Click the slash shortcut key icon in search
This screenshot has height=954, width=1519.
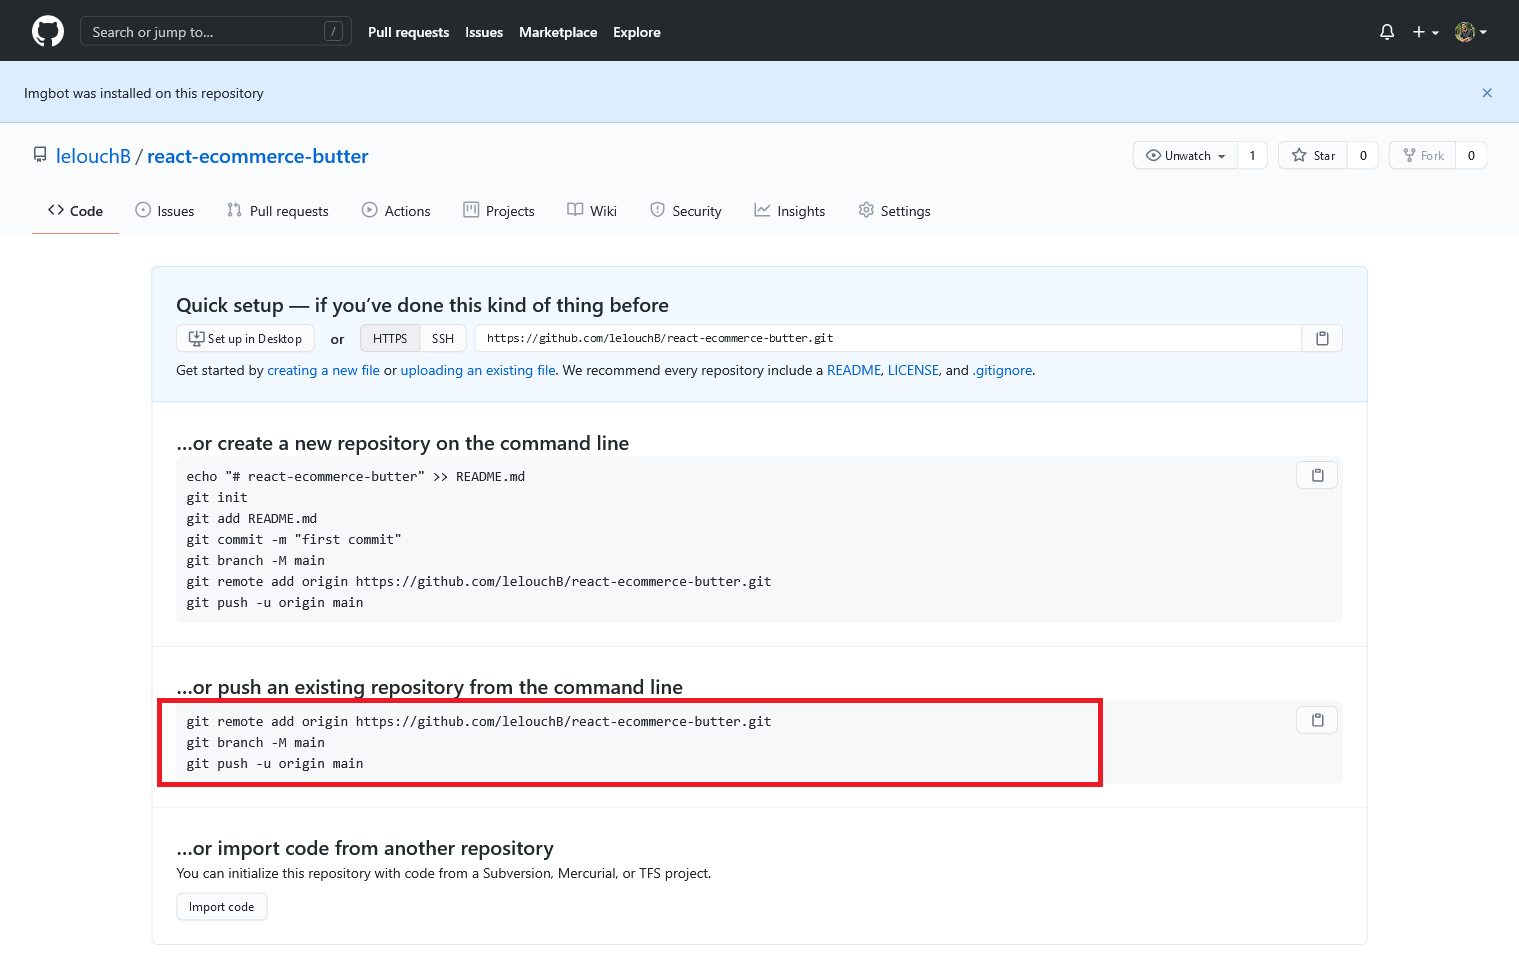tap(334, 32)
